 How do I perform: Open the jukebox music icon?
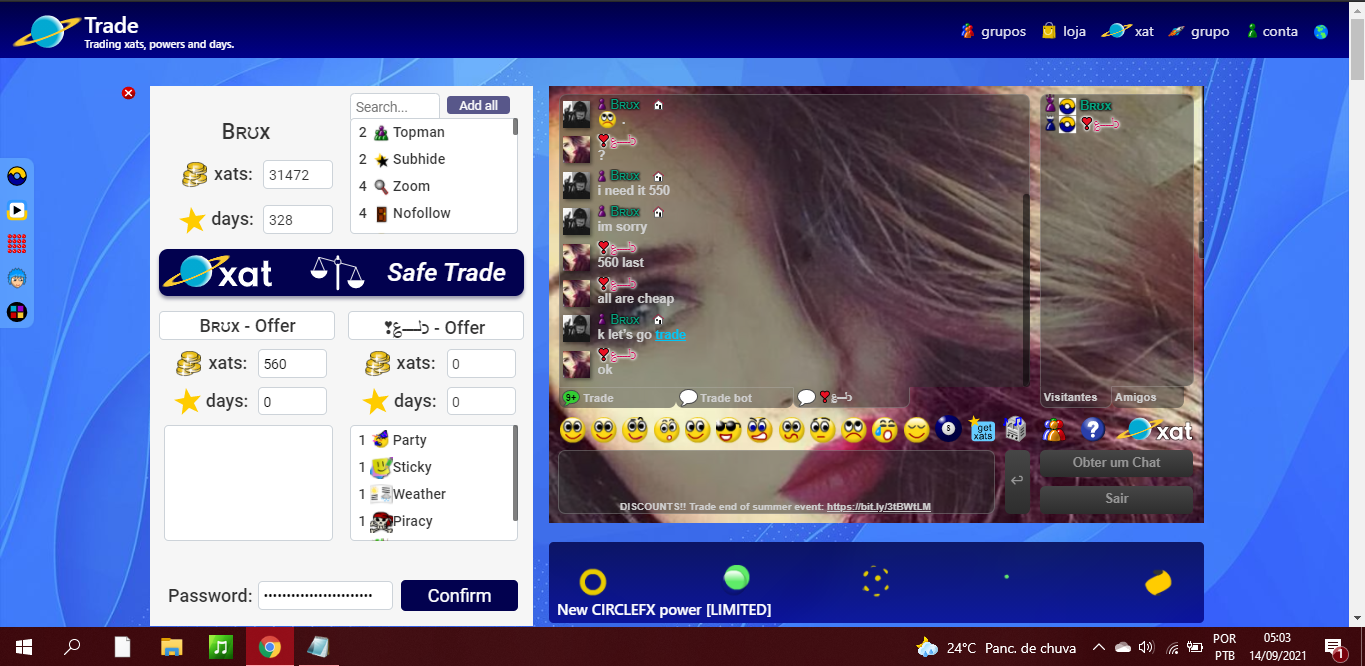1015,429
